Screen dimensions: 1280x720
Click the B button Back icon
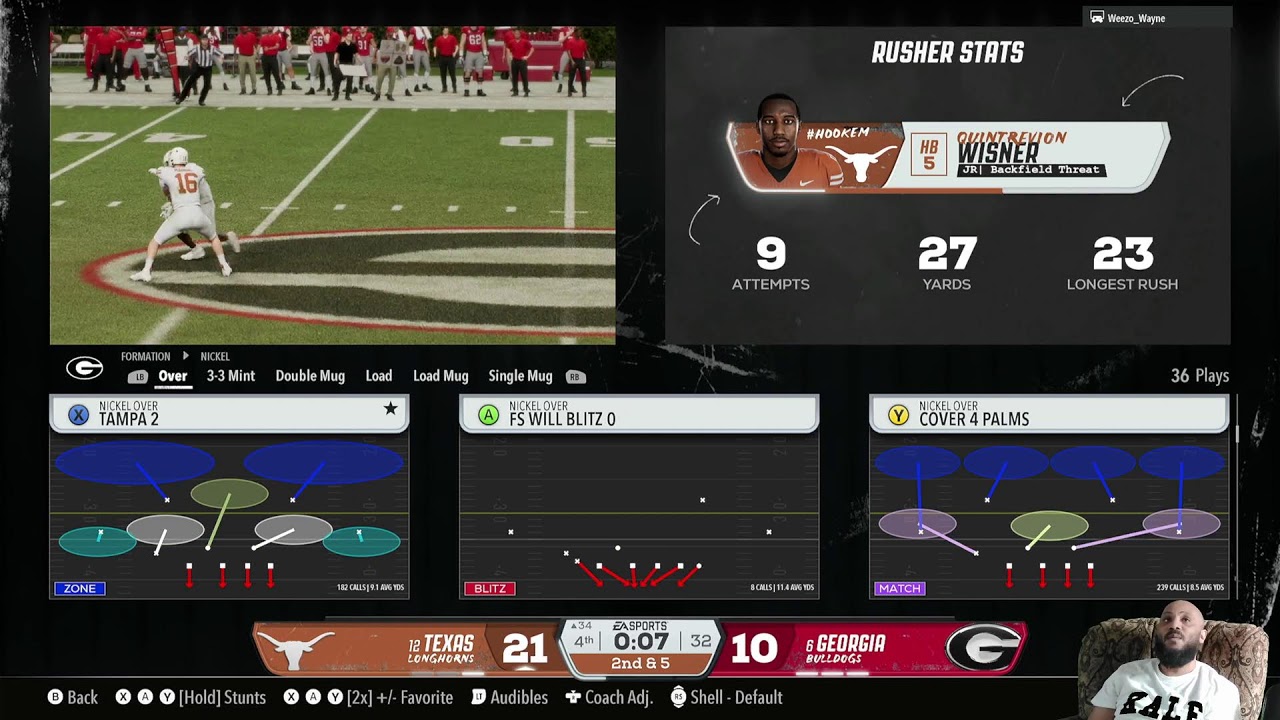click(56, 697)
